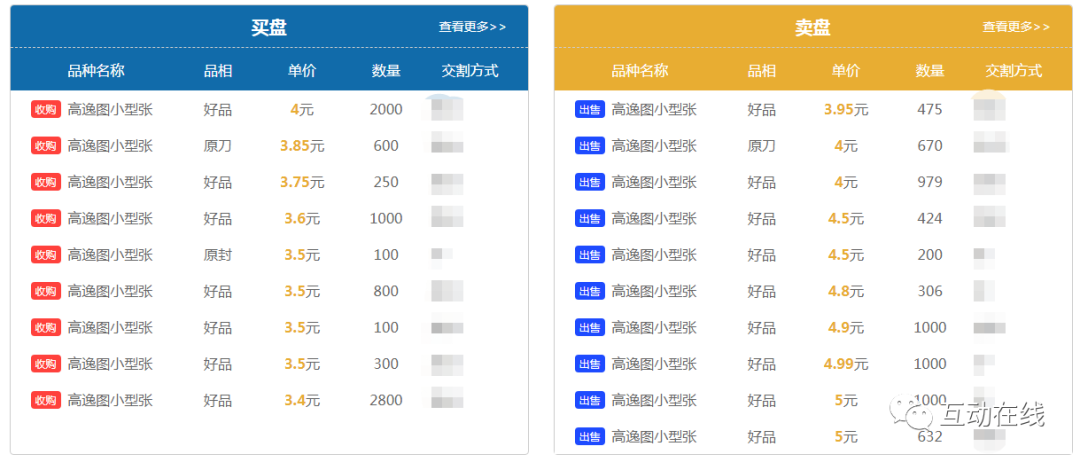Click the 出售 tag on the 4.9元 row

[590, 328]
